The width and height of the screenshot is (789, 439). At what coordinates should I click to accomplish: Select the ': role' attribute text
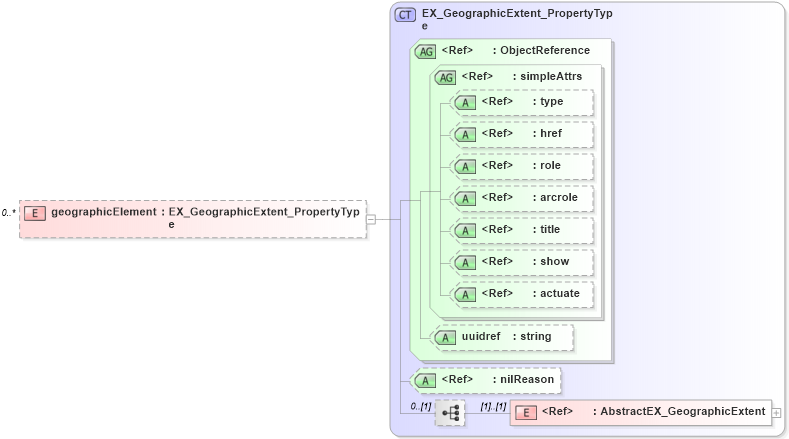tap(546, 166)
